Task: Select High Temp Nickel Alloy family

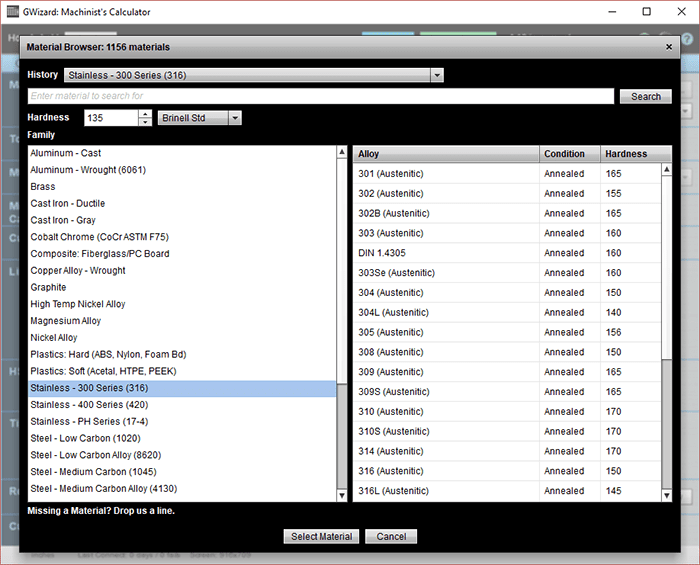Action: [182, 304]
